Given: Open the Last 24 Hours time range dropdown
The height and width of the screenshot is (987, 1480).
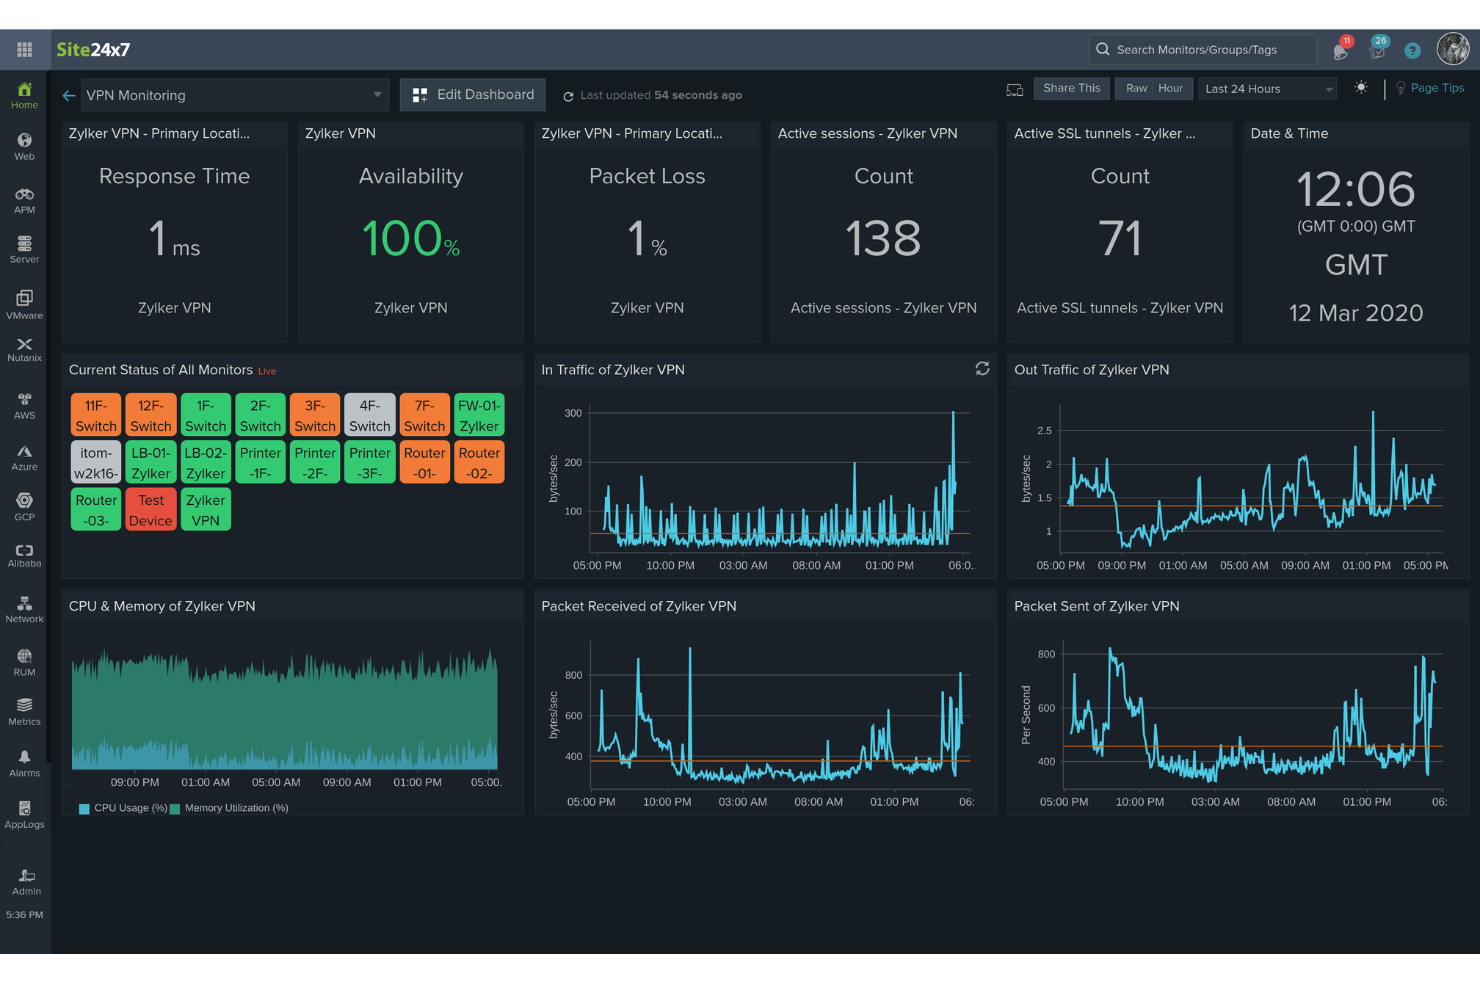Looking at the screenshot, I should pyautogui.click(x=1267, y=88).
